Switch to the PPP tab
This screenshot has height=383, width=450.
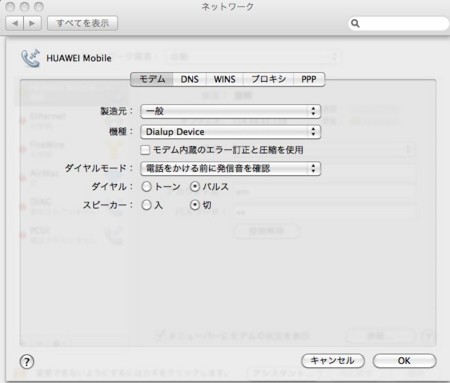pyautogui.click(x=309, y=79)
